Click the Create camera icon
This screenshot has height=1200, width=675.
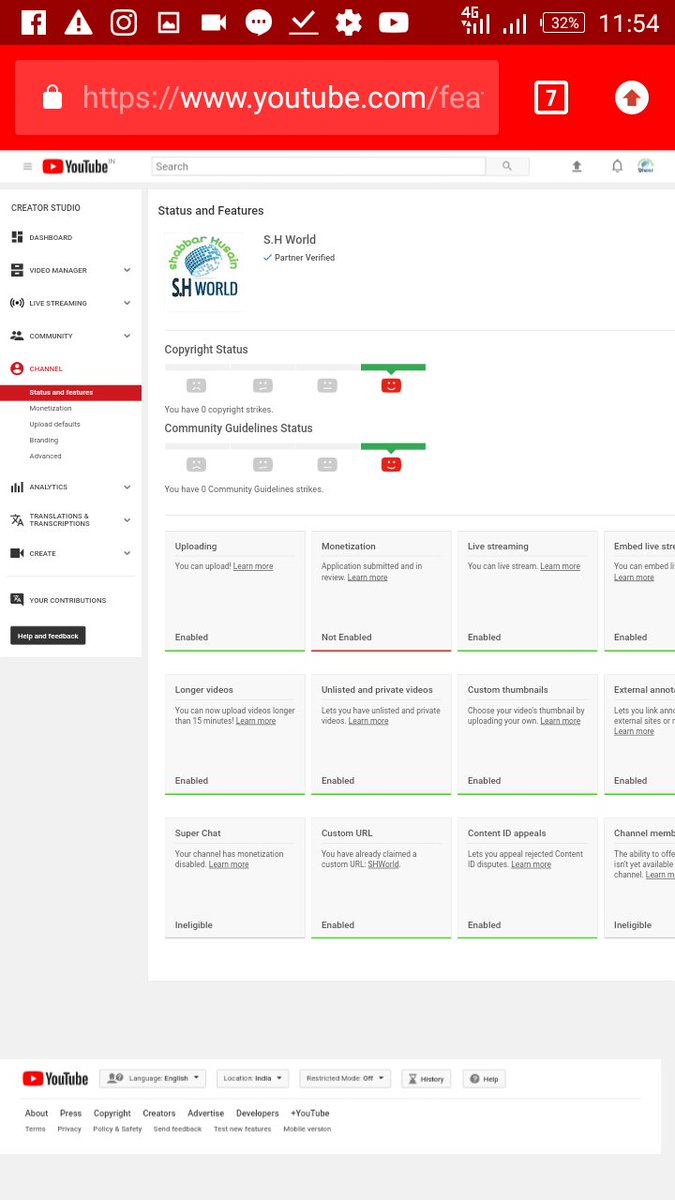pyautogui.click(x=17, y=553)
